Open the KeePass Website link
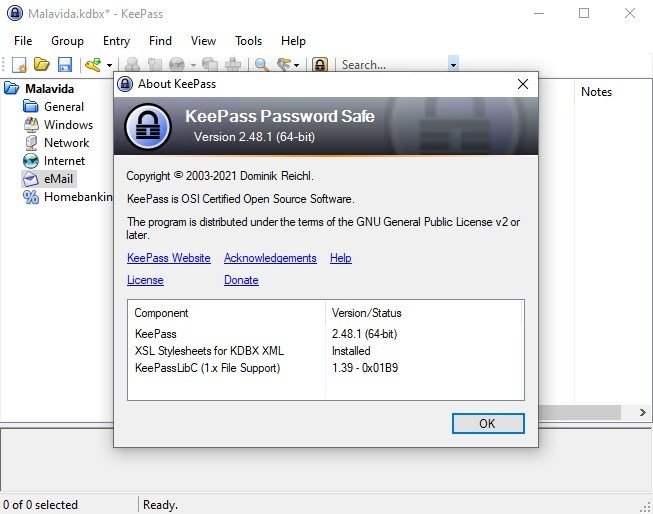 (x=169, y=258)
